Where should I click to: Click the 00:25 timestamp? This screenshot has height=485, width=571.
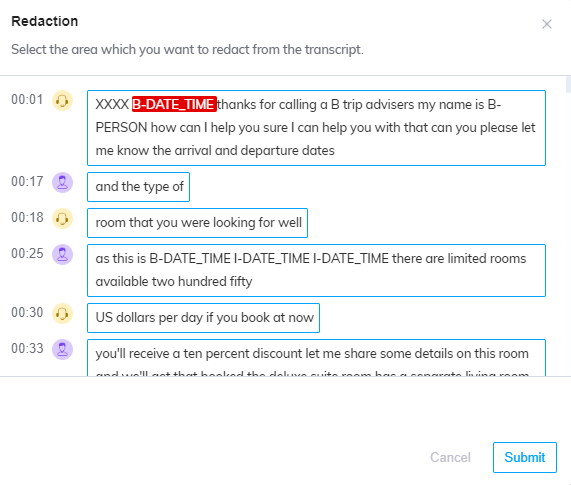(x=27, y=253)
